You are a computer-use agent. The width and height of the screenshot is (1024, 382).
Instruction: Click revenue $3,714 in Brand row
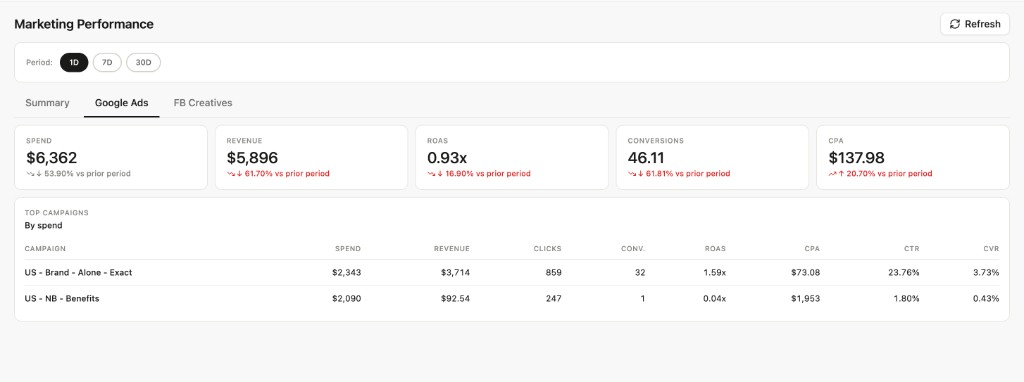click(x=455, y=272)
